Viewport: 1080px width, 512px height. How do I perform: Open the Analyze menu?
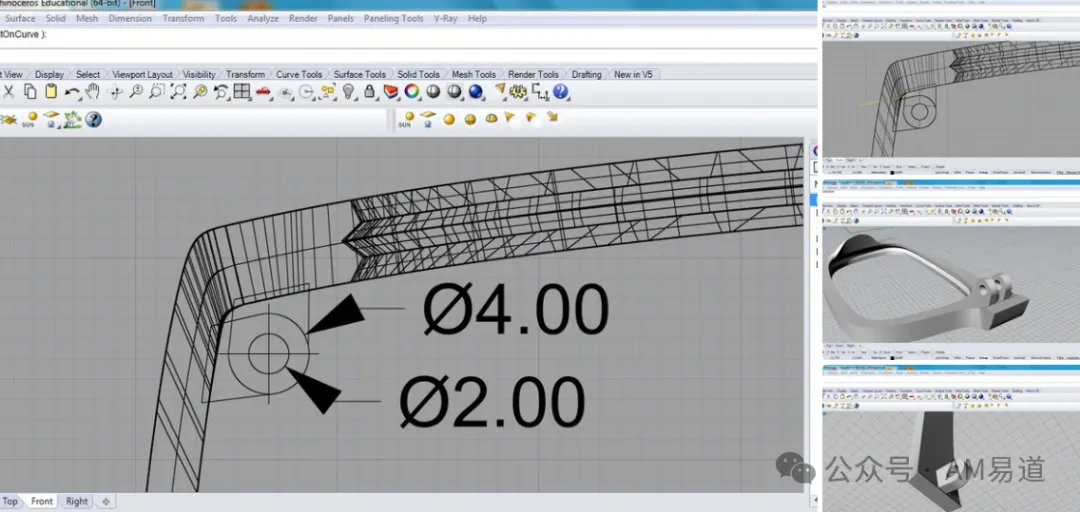click(x=262, y=19)
